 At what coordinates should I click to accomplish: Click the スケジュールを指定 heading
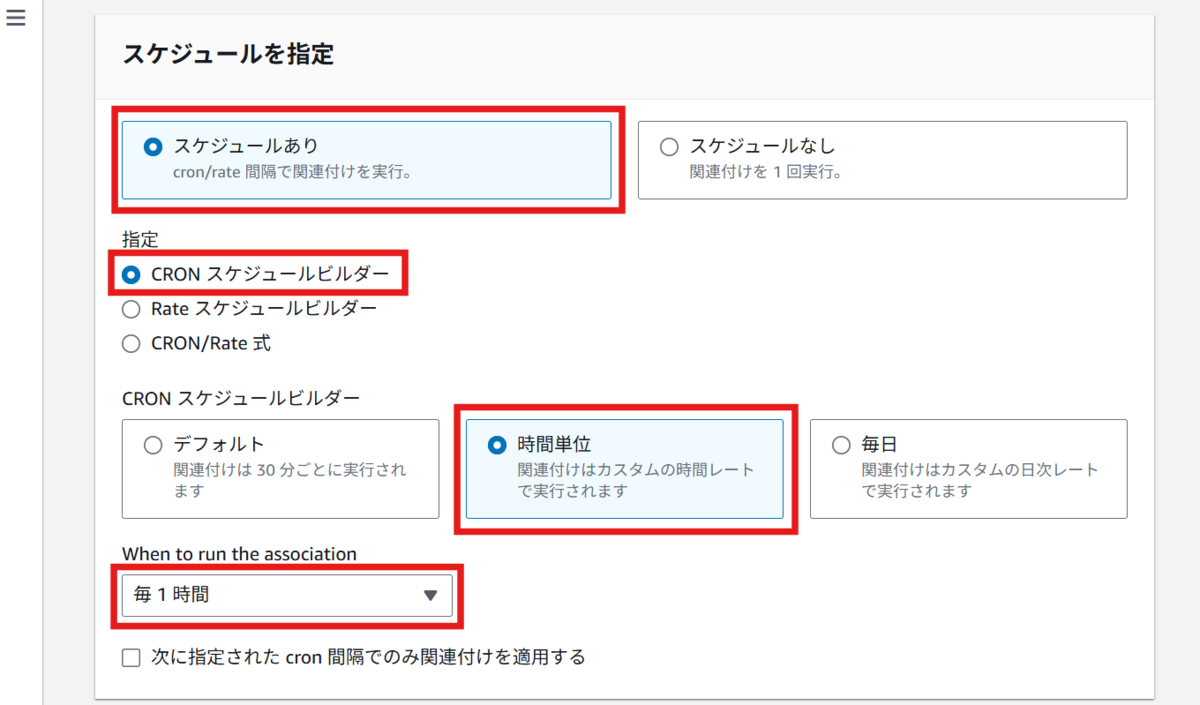(x=228, y=54)
